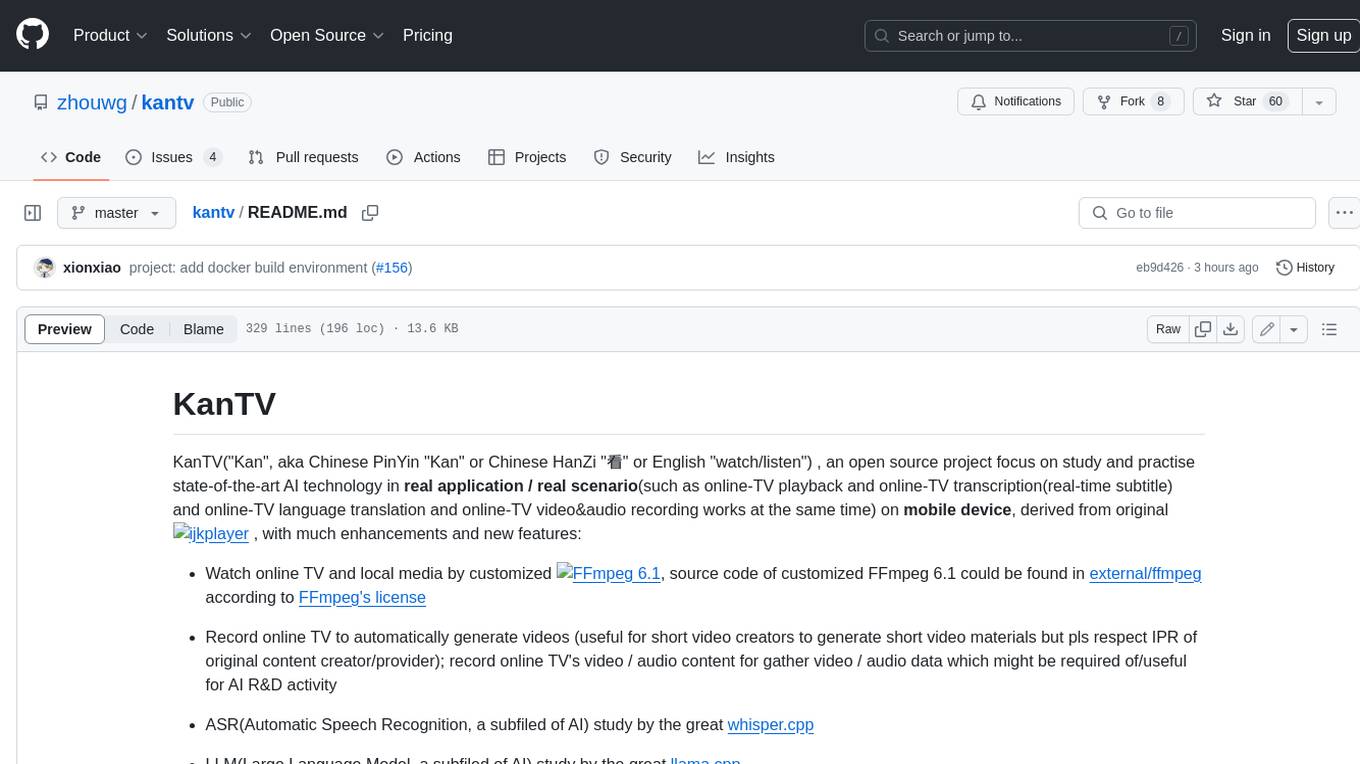
Task: Switch to the Insights tab
Action: [x=736, y=157]
